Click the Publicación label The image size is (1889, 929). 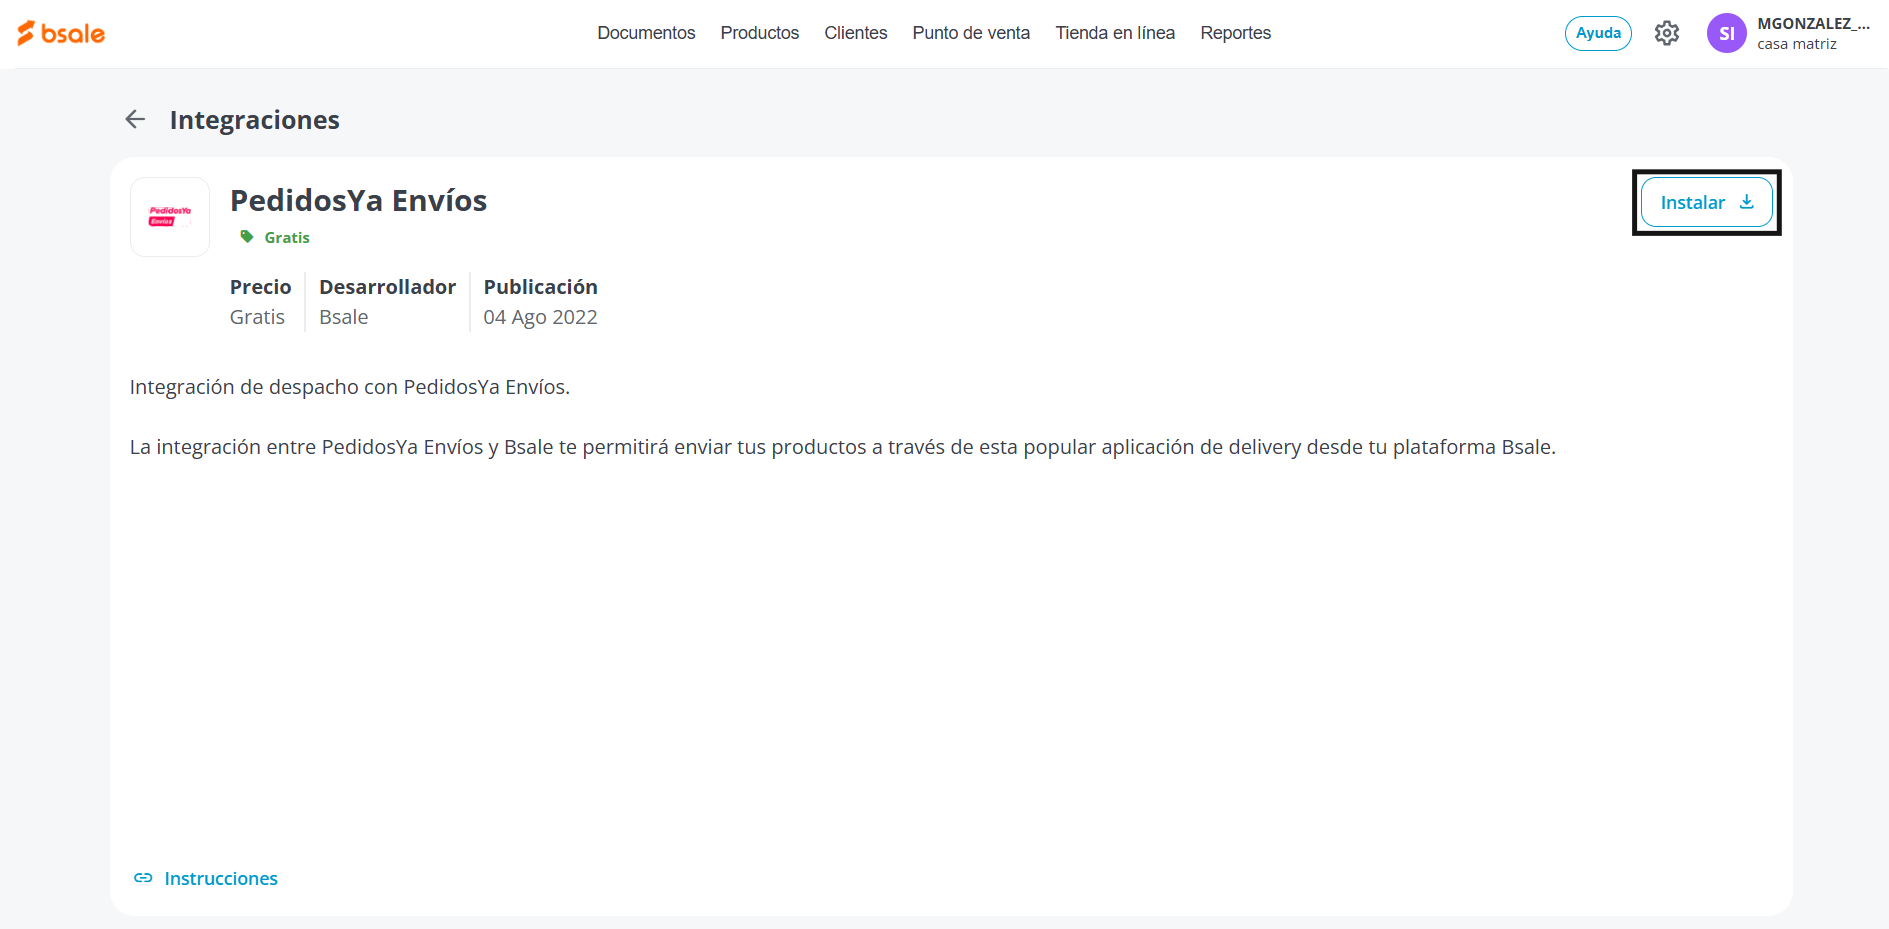541,287
